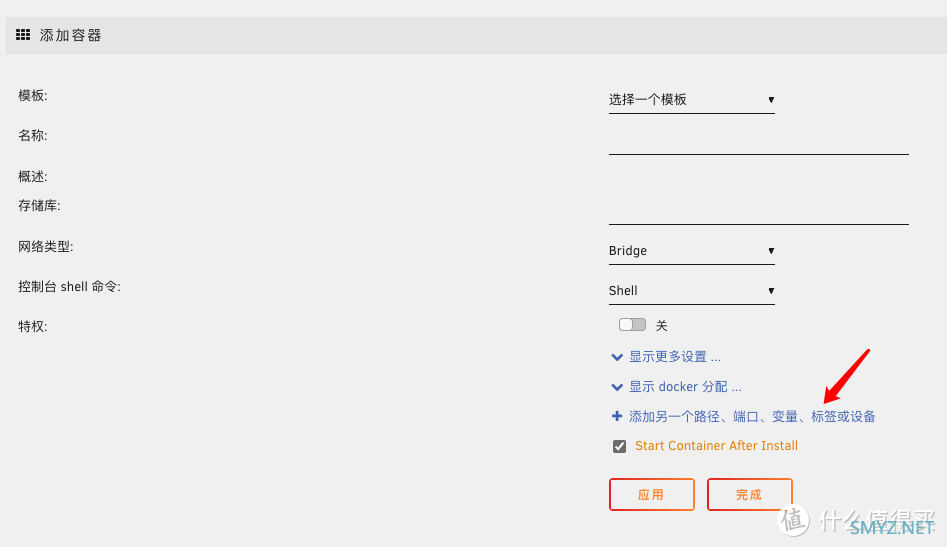Click the grid icon beside 添加容器

(23, 34)
